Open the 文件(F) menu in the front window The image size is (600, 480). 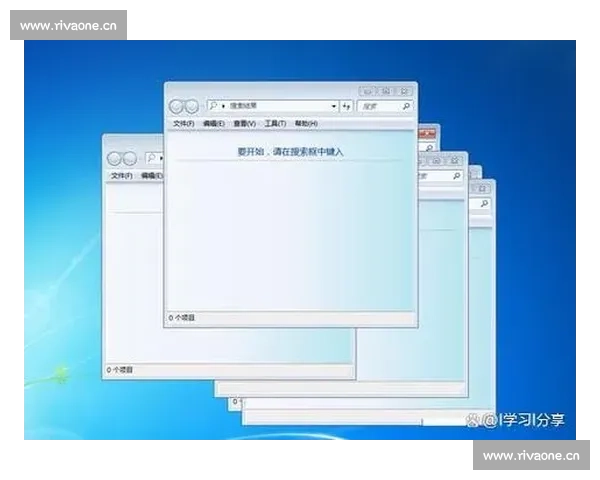(183, 123)
